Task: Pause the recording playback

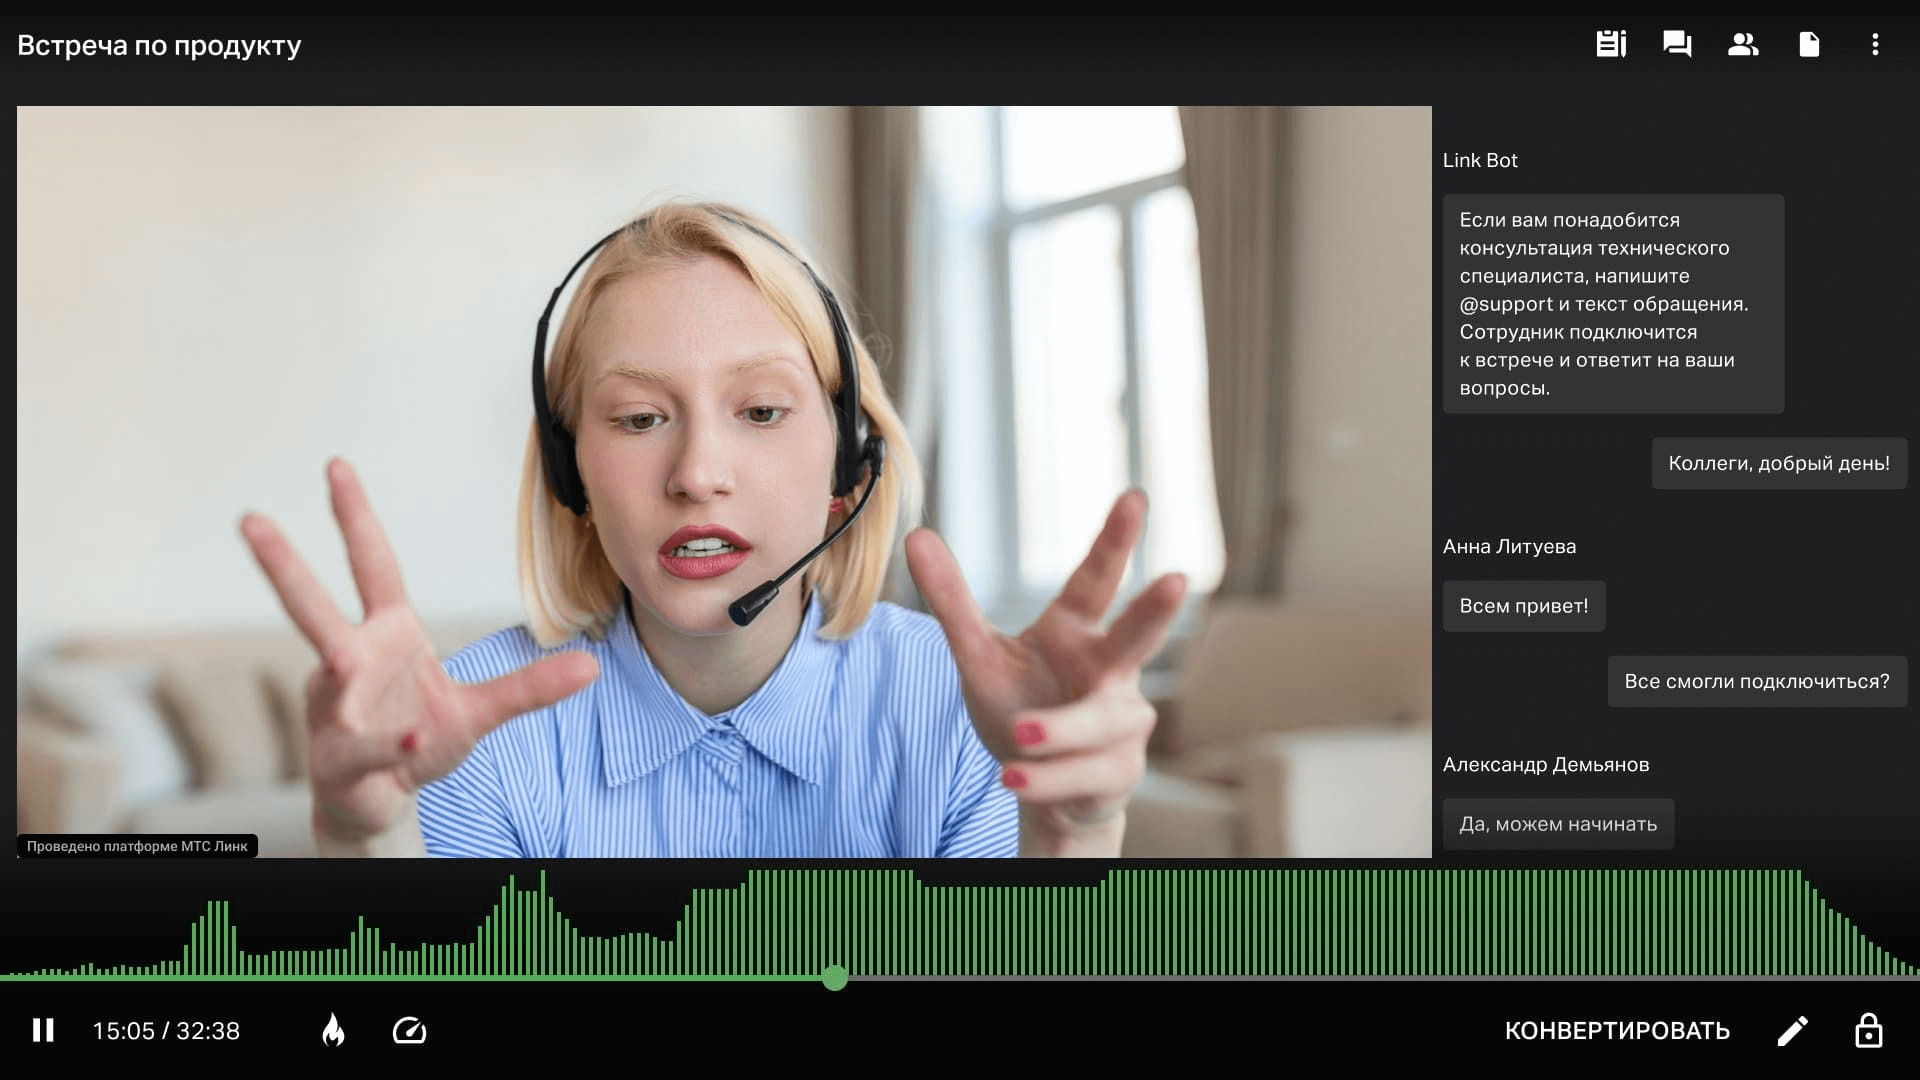Action: pos(43,1030)
